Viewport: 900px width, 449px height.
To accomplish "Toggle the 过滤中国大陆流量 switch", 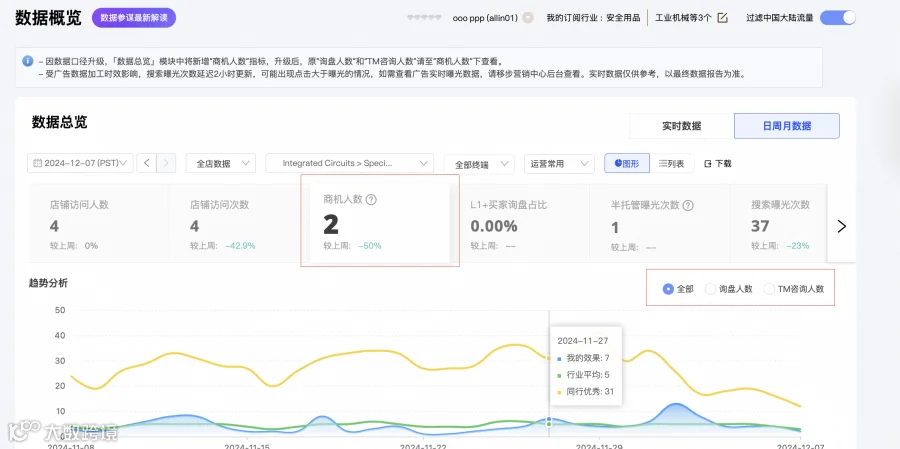I will pos(837,18).
